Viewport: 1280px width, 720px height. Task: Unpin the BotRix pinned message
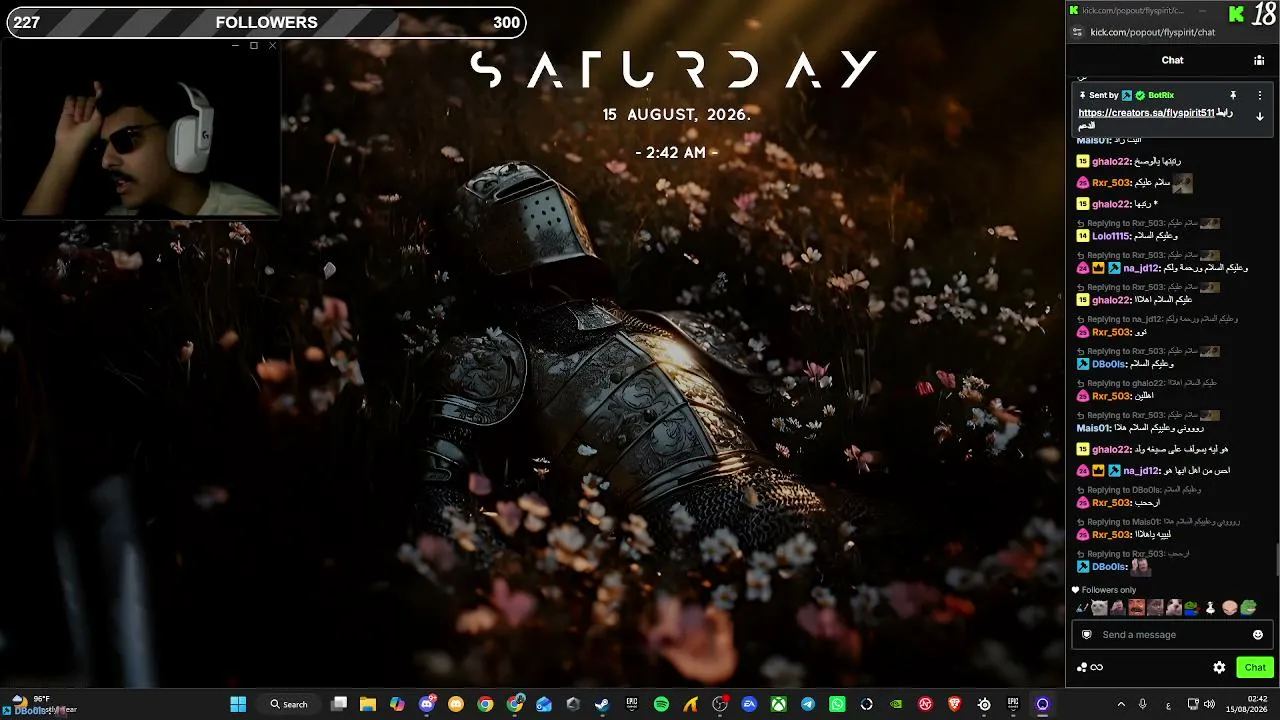pos(1233,95)
